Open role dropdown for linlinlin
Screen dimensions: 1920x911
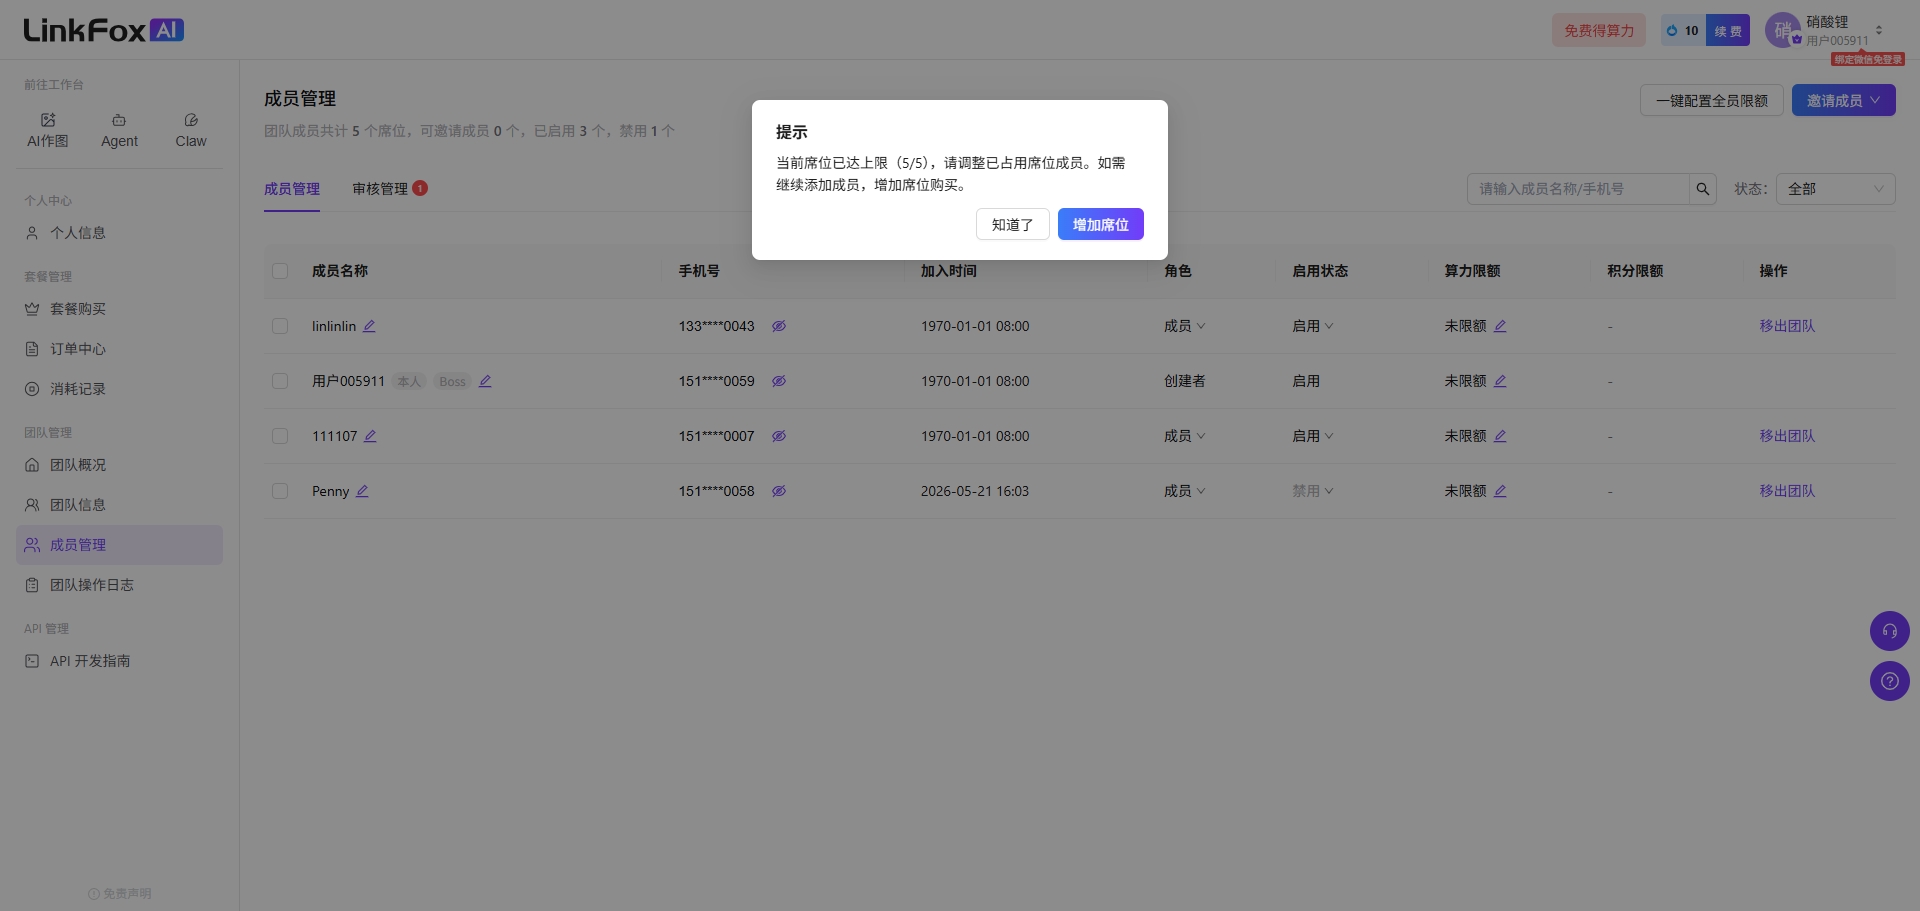point(1185,326)
